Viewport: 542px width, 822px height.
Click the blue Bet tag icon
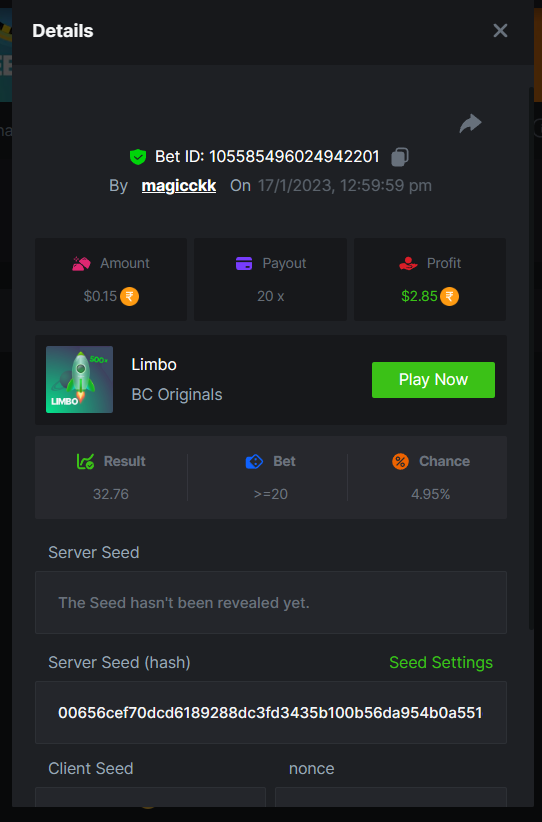click(254, 461)
